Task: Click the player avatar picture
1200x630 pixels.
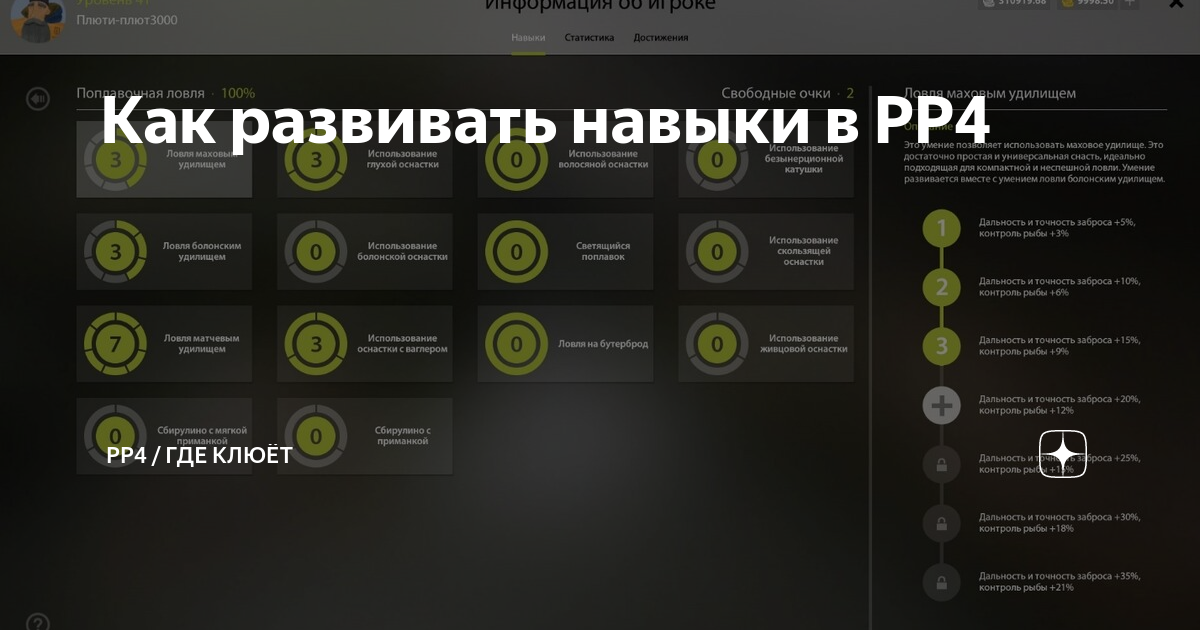Action: tap(38, 20)
